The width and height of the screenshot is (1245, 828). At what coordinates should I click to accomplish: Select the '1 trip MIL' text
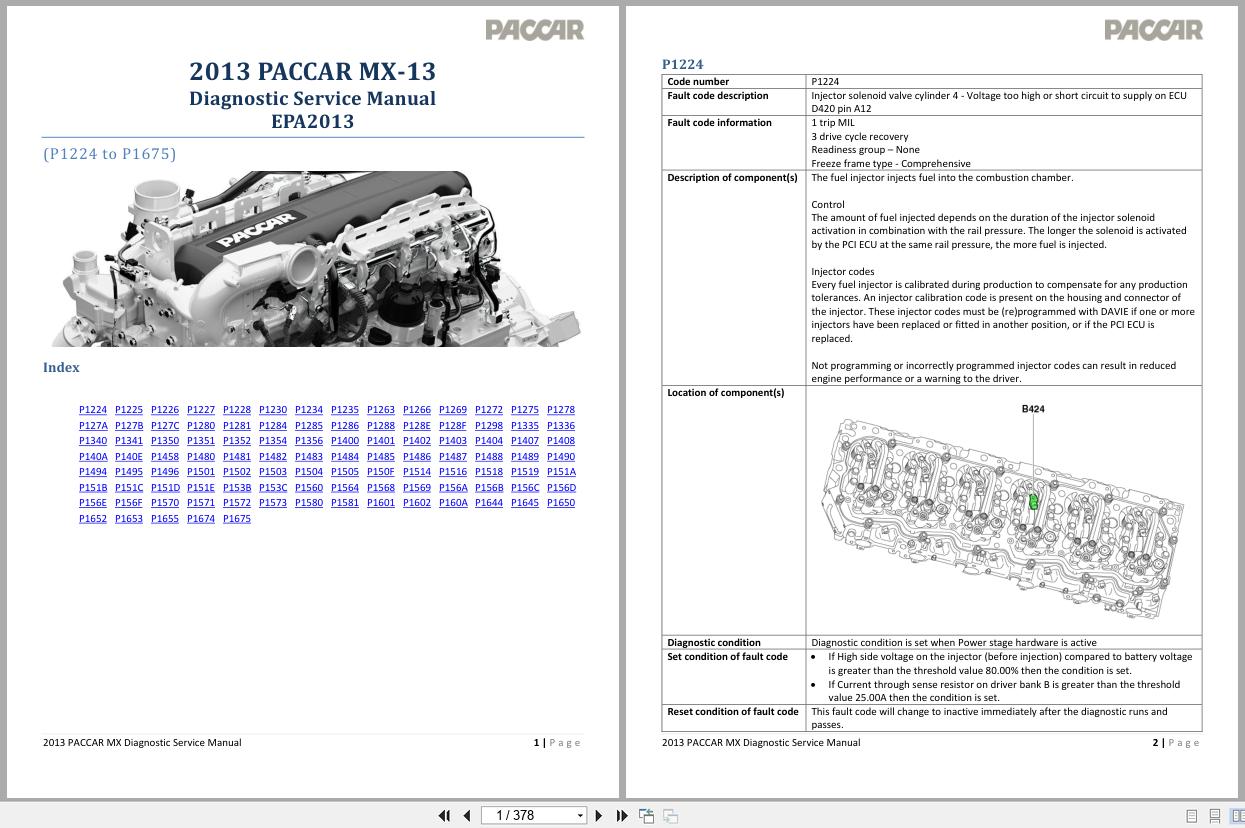pyautogui.click(x=833, y=123)
